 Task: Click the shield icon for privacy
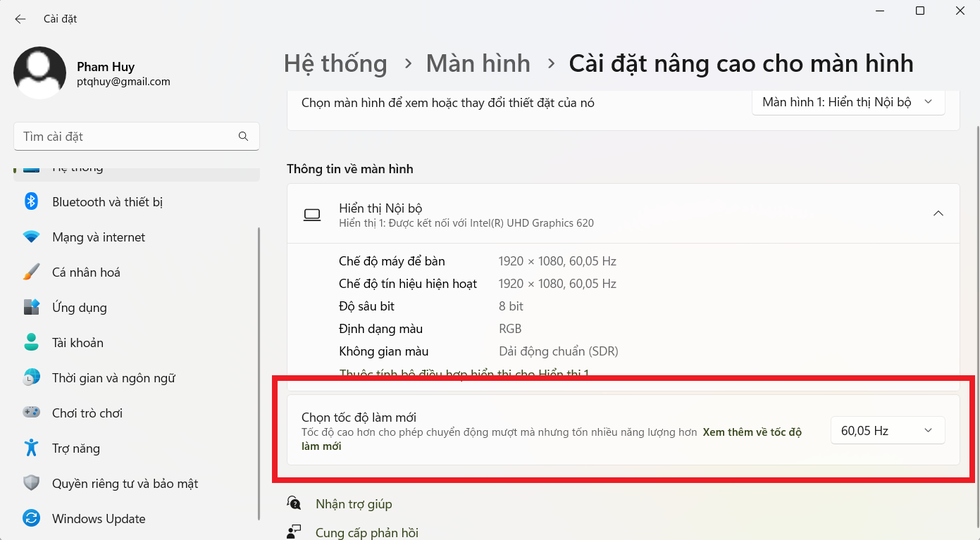tap(31, 483)
